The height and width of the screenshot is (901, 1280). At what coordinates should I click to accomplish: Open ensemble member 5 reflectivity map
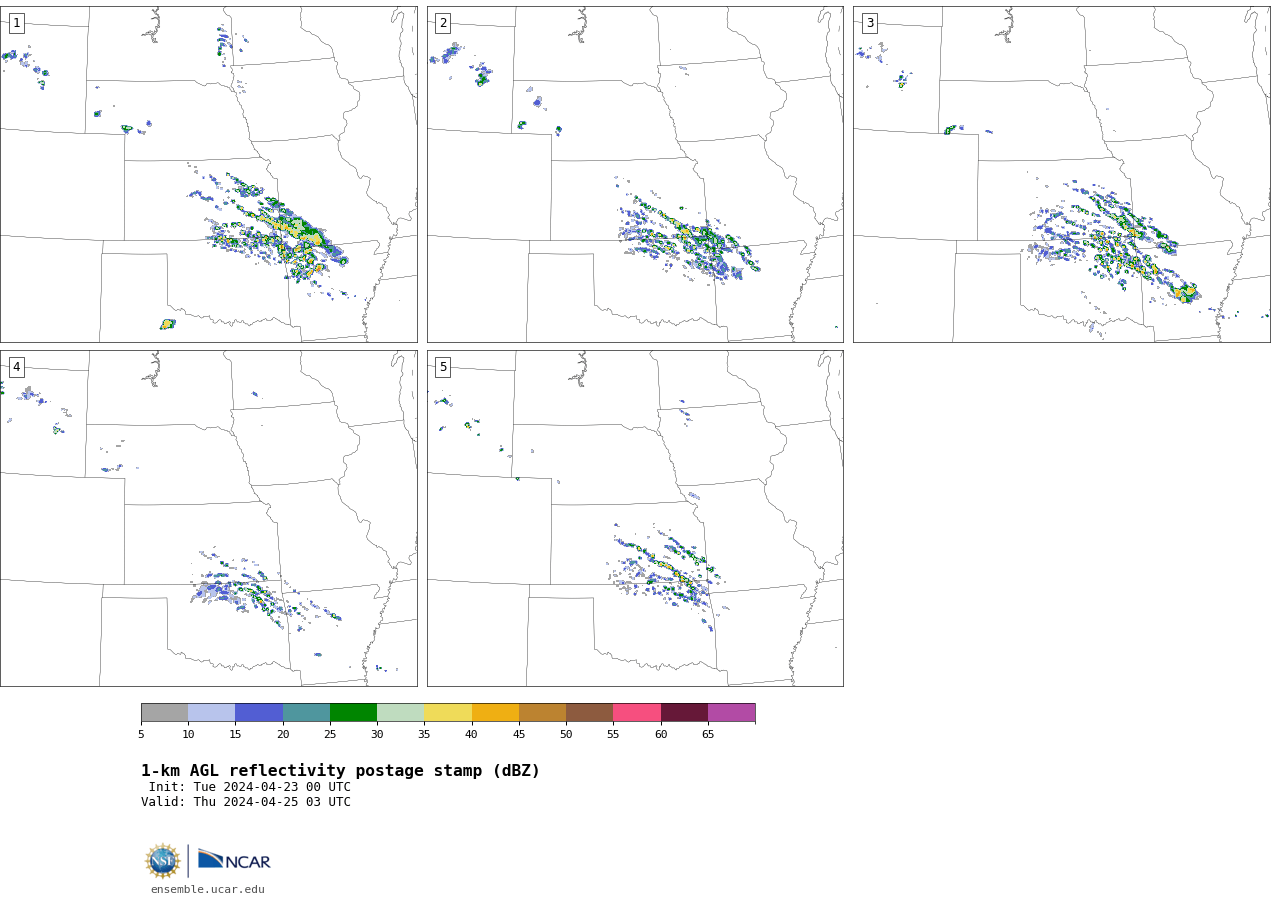pos(635,518)
